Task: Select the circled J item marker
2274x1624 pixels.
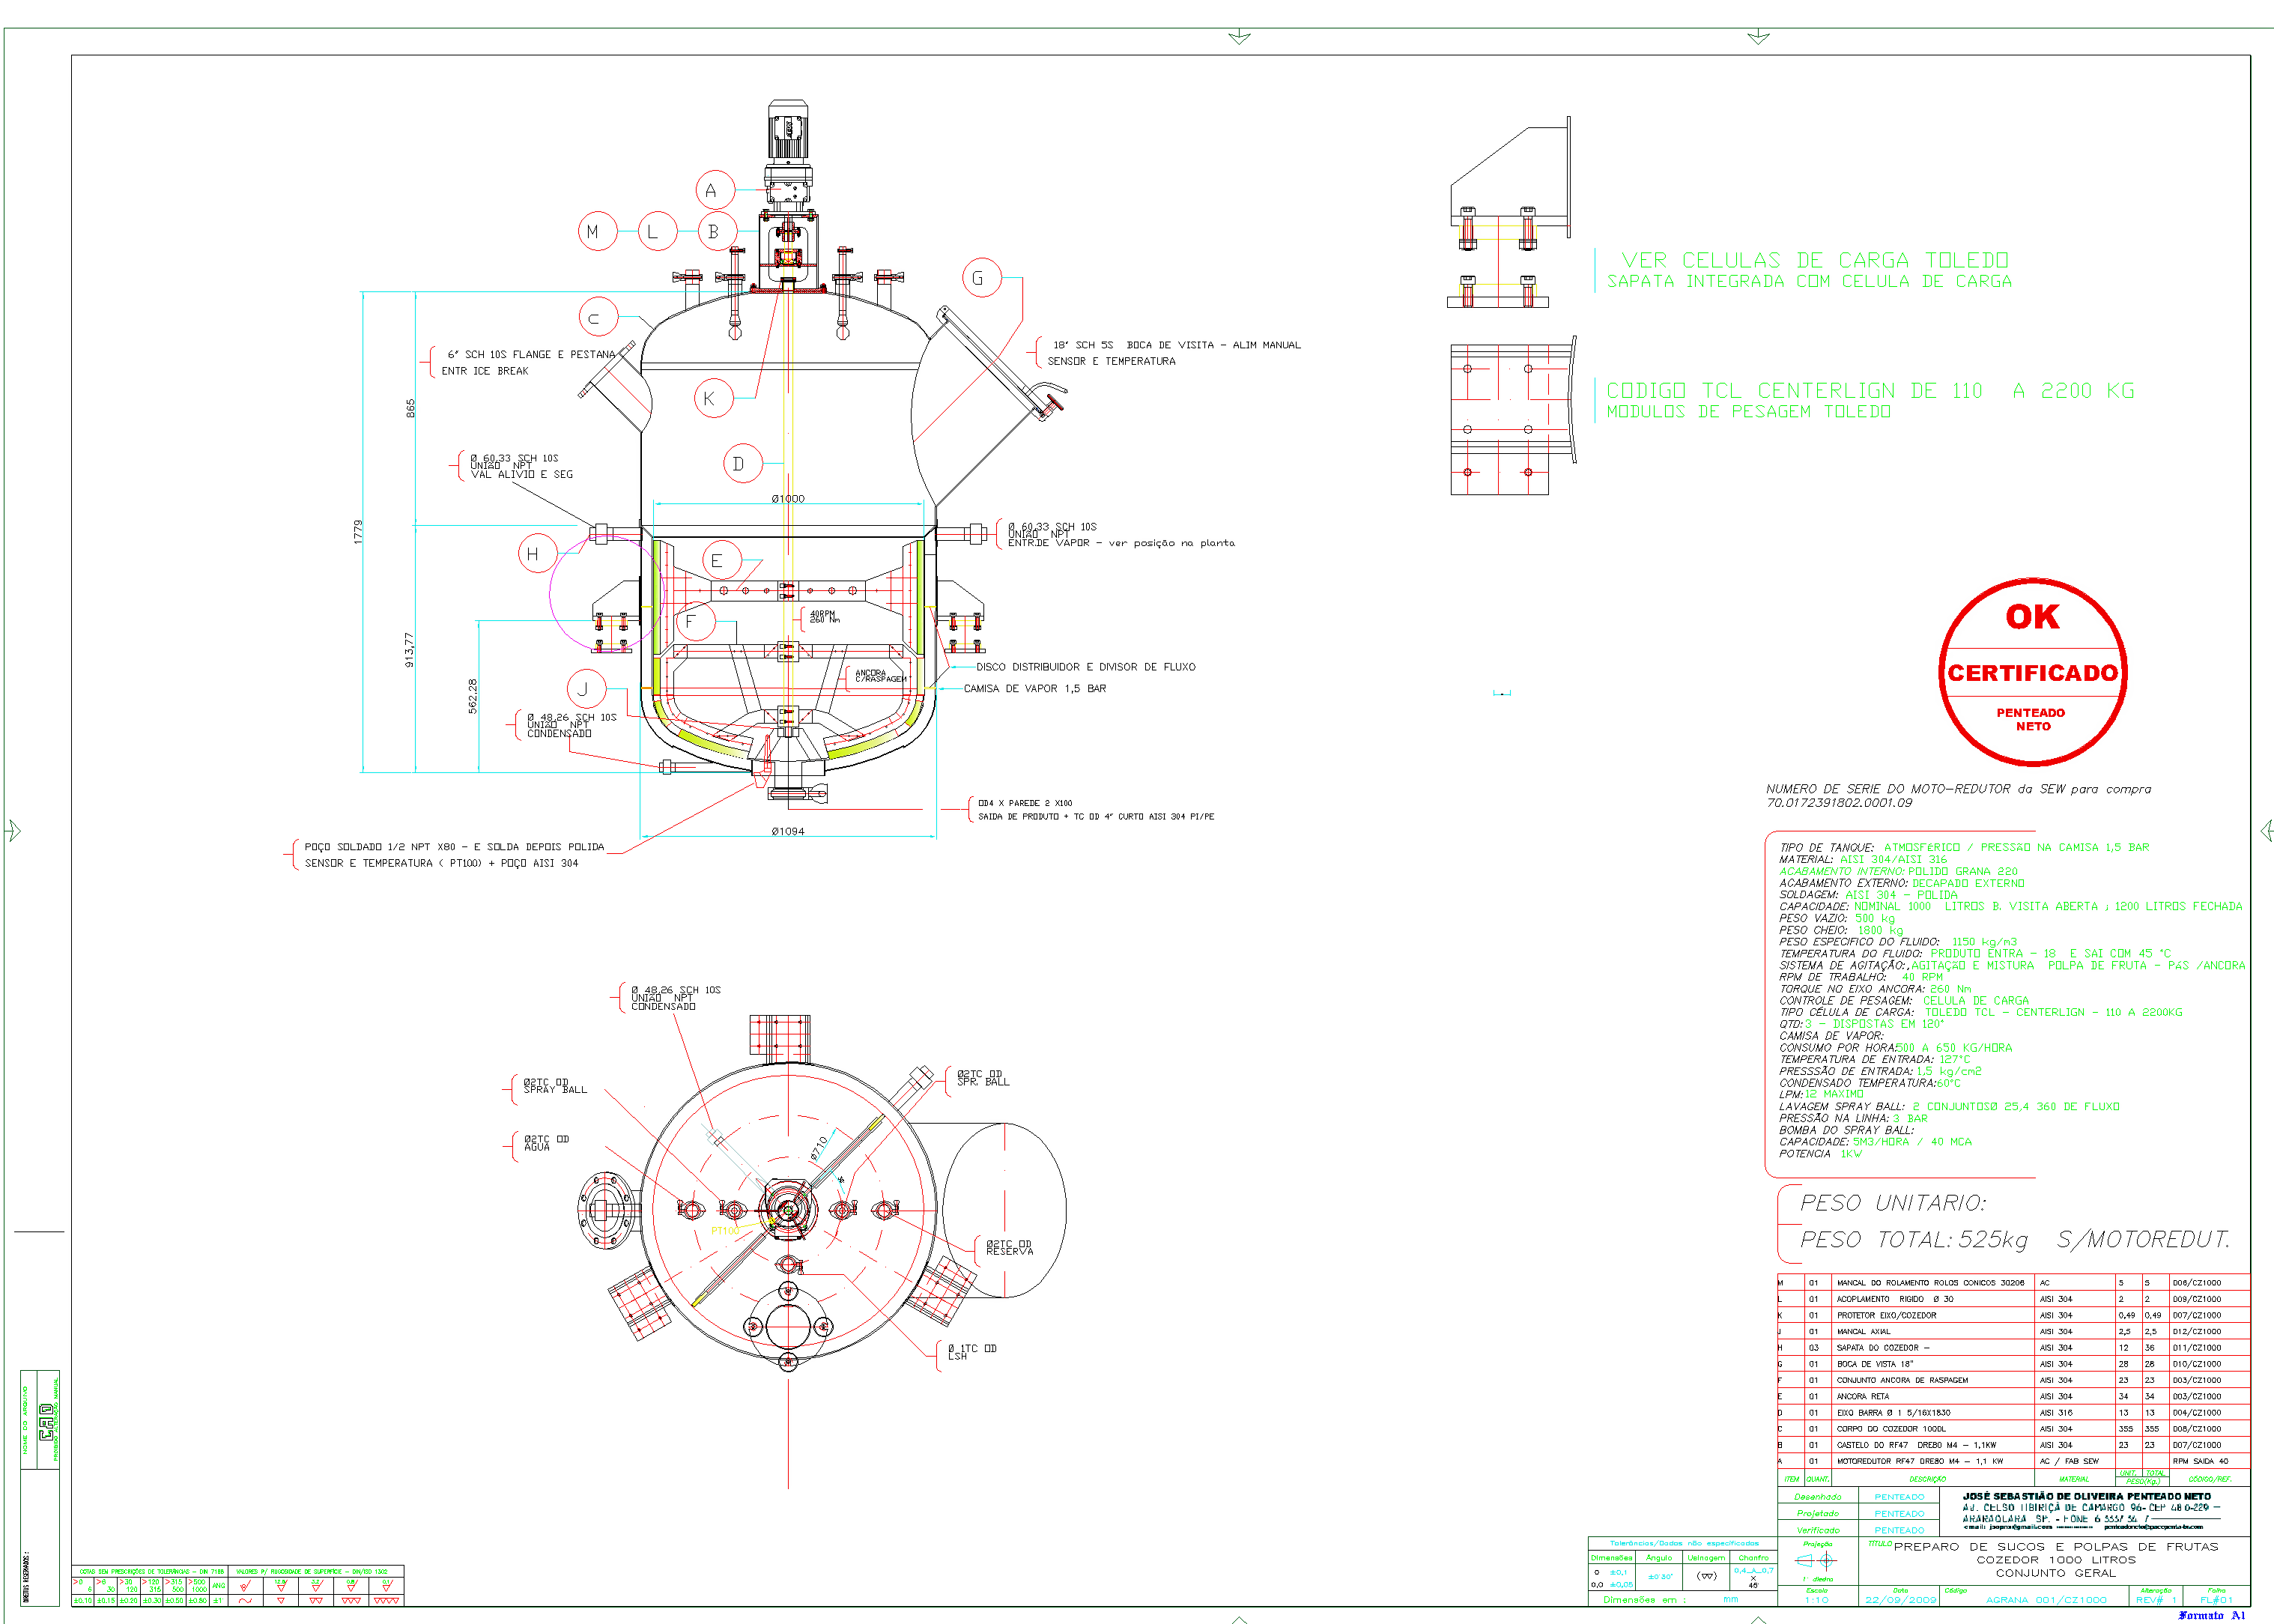Action: [586, 688]
